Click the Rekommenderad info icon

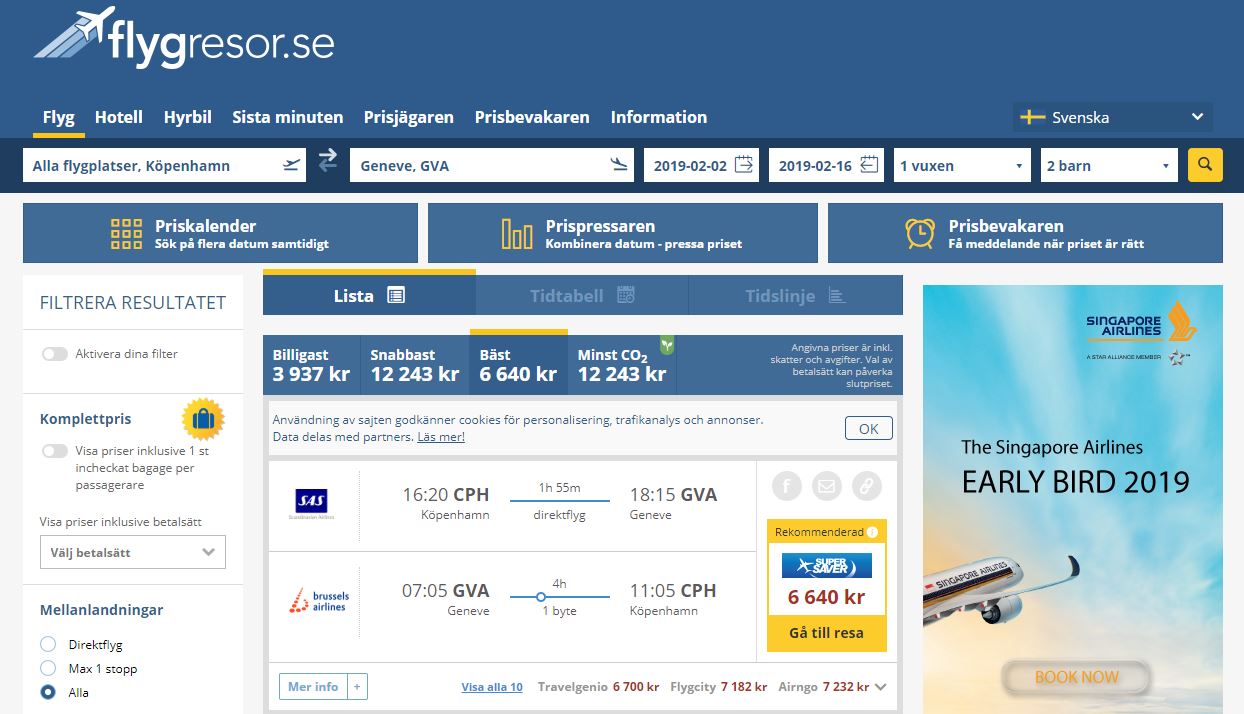tap(872, 533)
